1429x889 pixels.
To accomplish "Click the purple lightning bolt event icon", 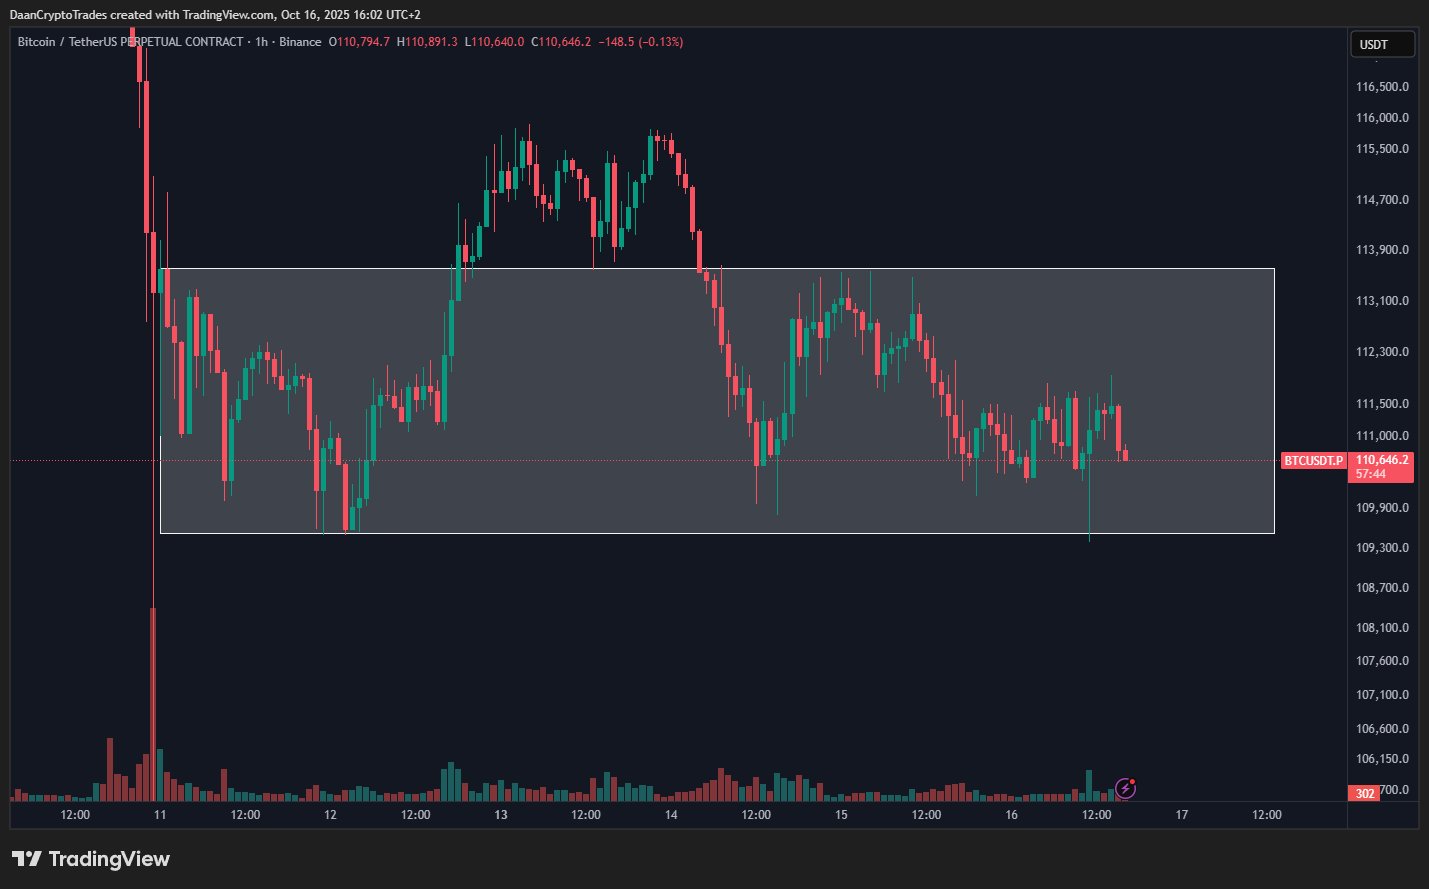I will tap(1126, 788).
